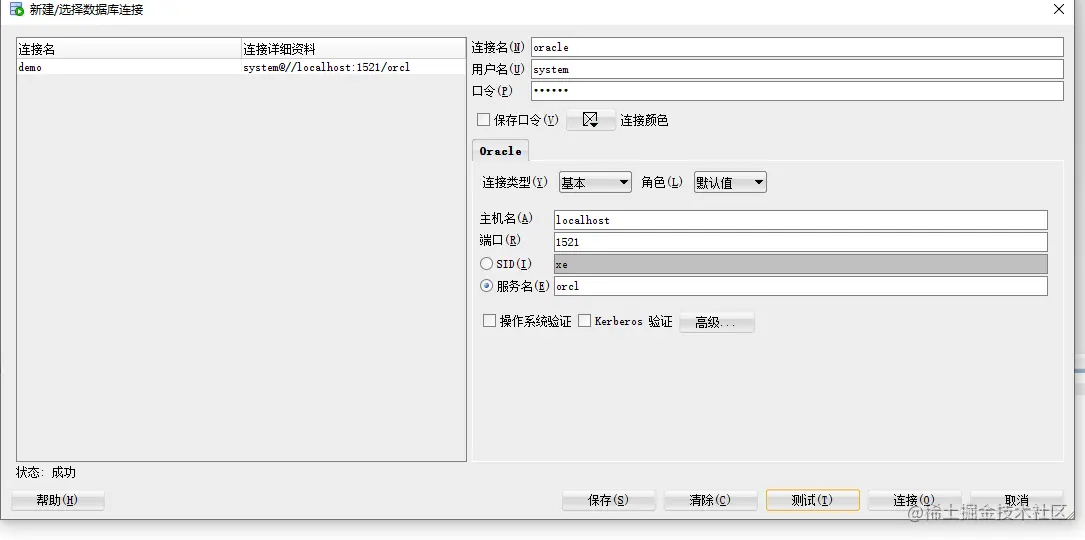Click the 取消 button
Image resolution: width=1085 pixels, height=540 pixels.
coord(1016,501)
